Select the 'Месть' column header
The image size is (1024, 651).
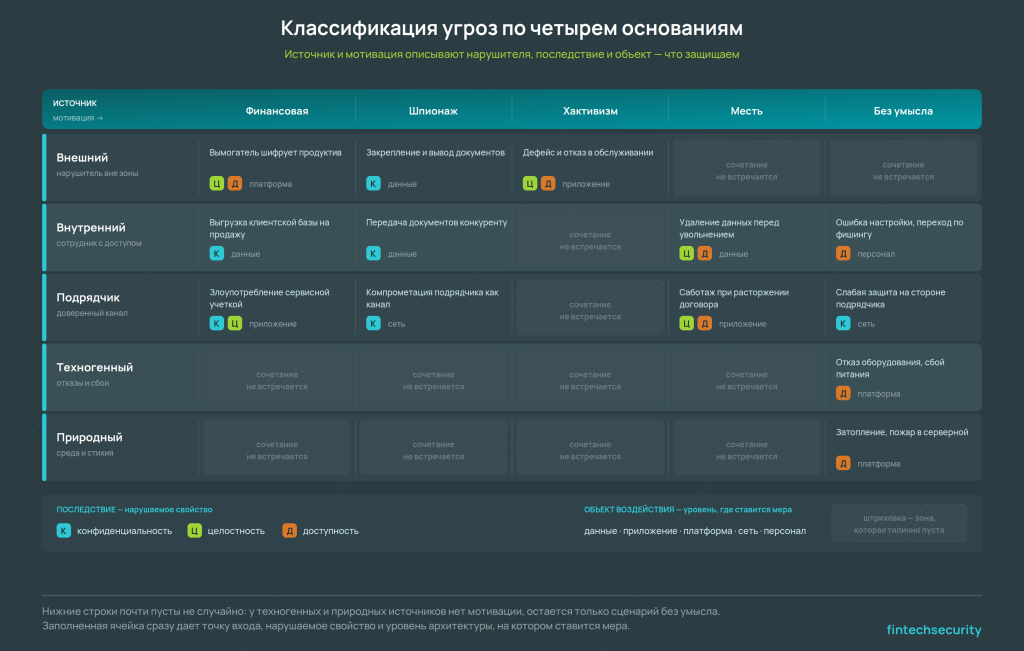tap(746, 111)
